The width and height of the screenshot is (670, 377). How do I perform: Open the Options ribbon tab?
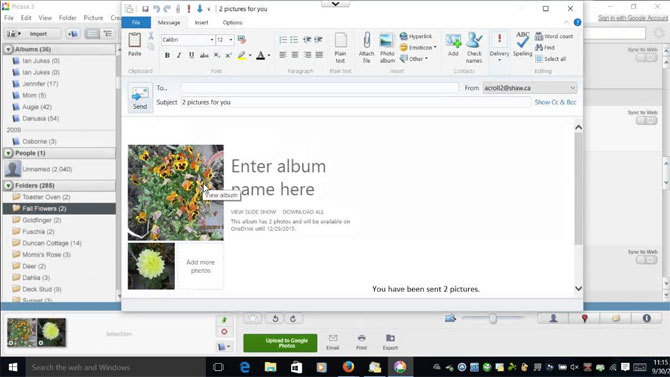[x=232, y=23]
